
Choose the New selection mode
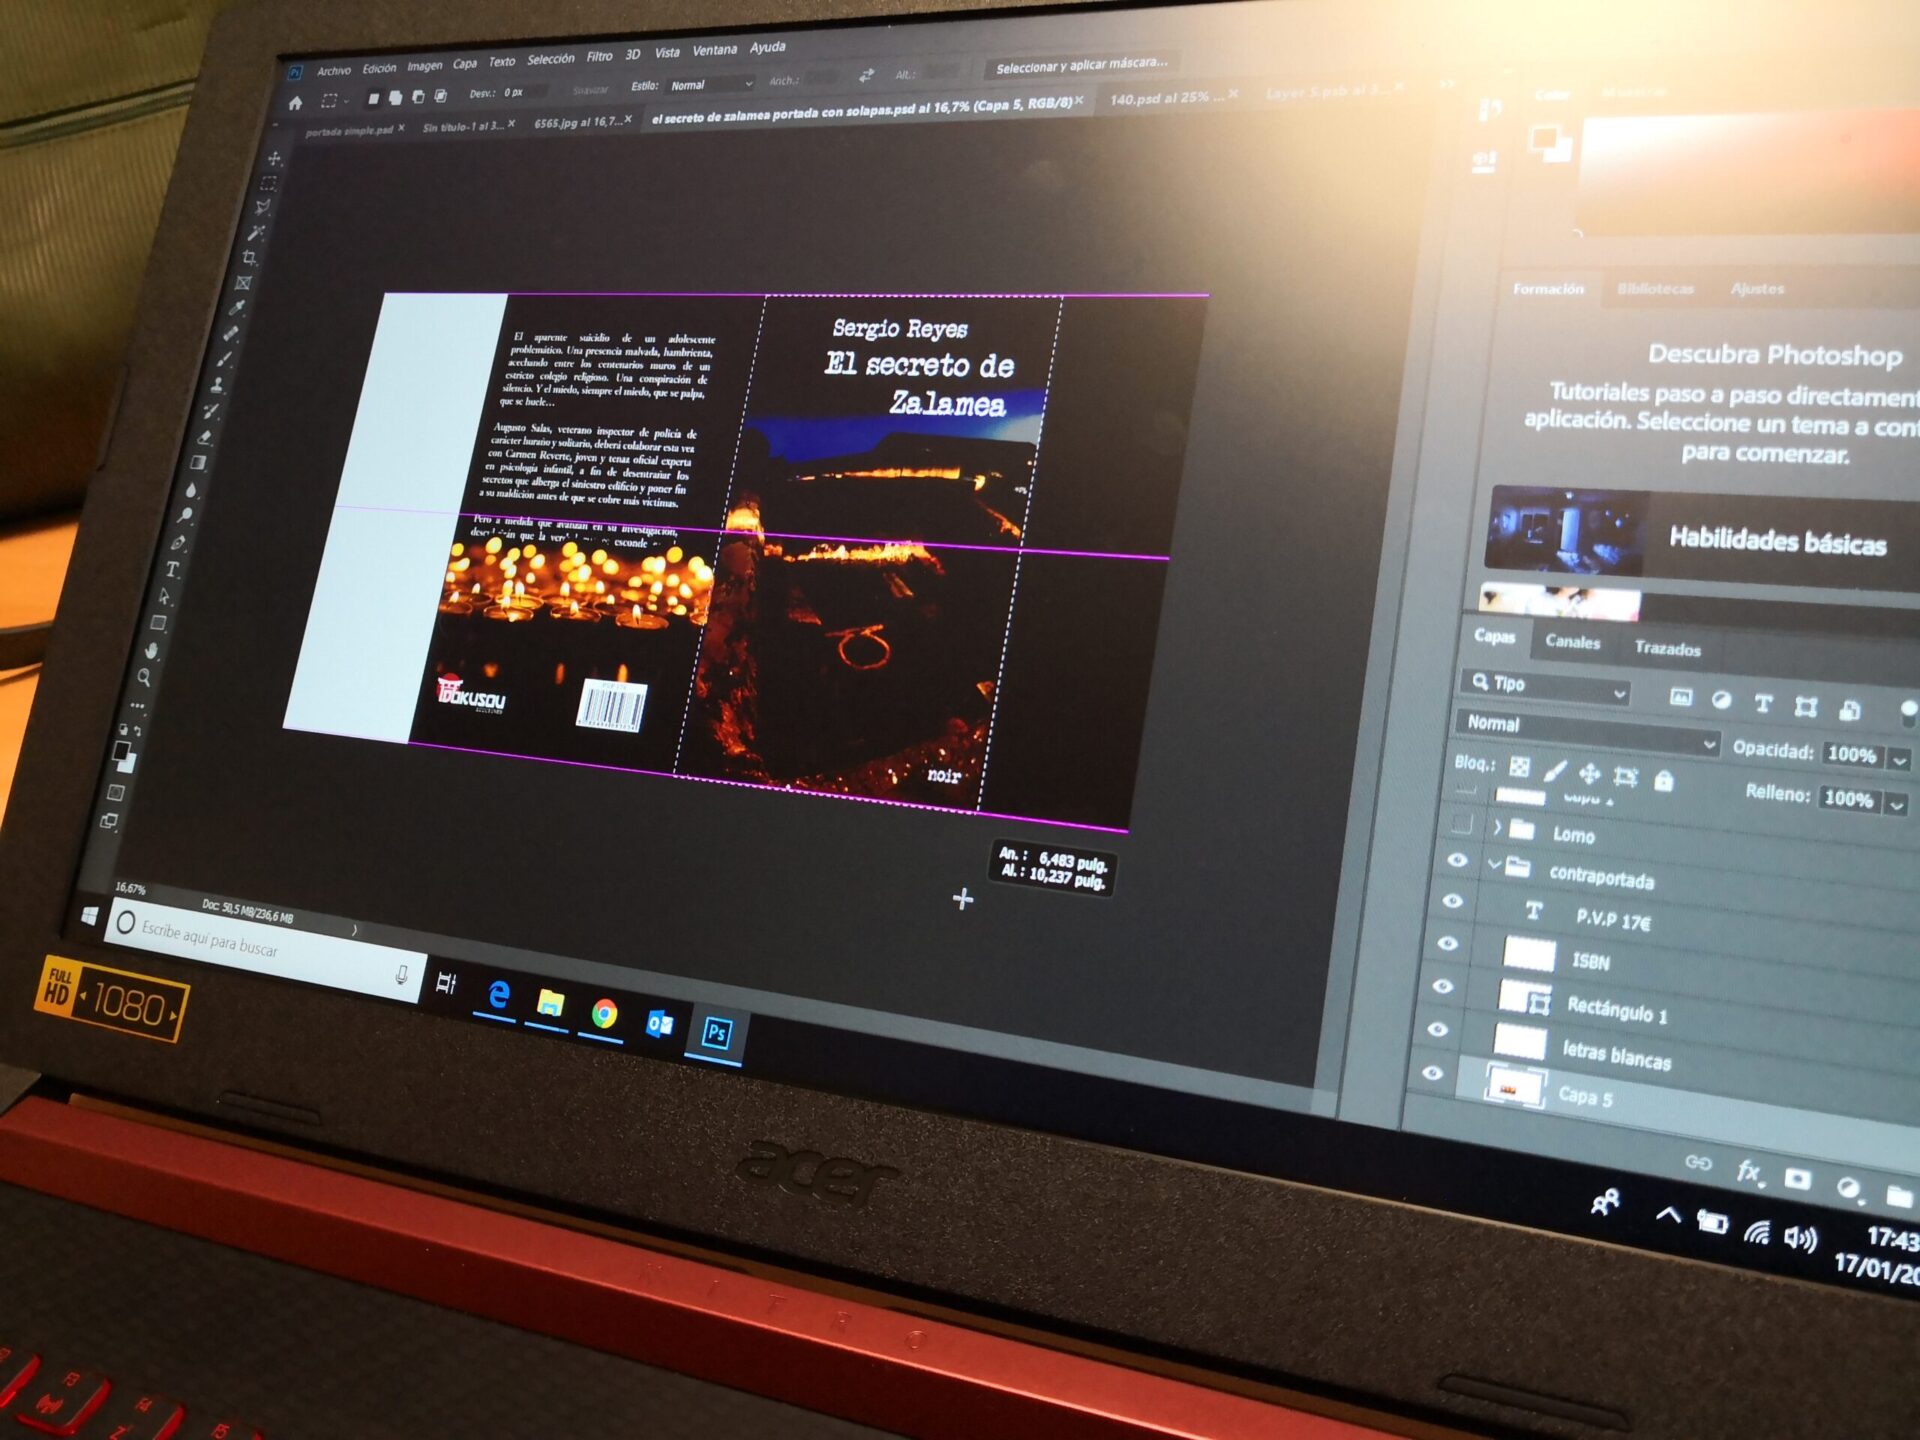[x=373, y=99]
